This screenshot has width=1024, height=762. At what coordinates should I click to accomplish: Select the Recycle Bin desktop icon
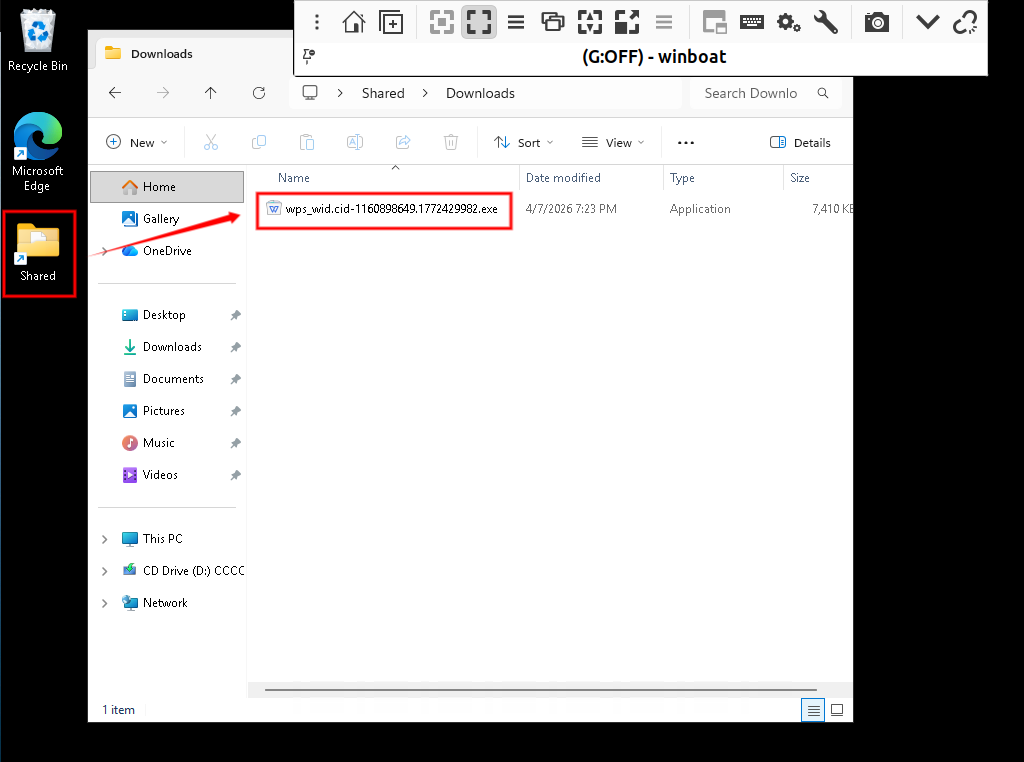coord(38,41)
